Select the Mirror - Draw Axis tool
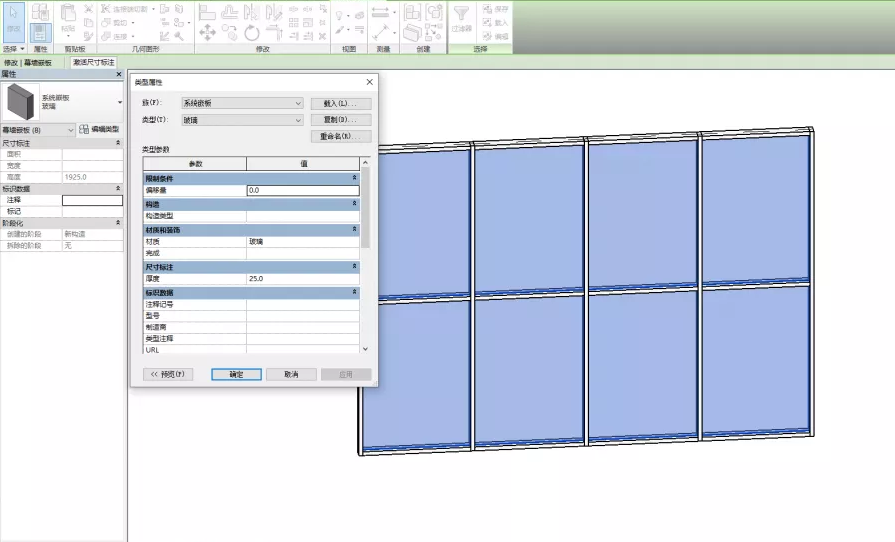Image resolution: width=895 pixels, height=542 pixels. (x=273, y=11)
